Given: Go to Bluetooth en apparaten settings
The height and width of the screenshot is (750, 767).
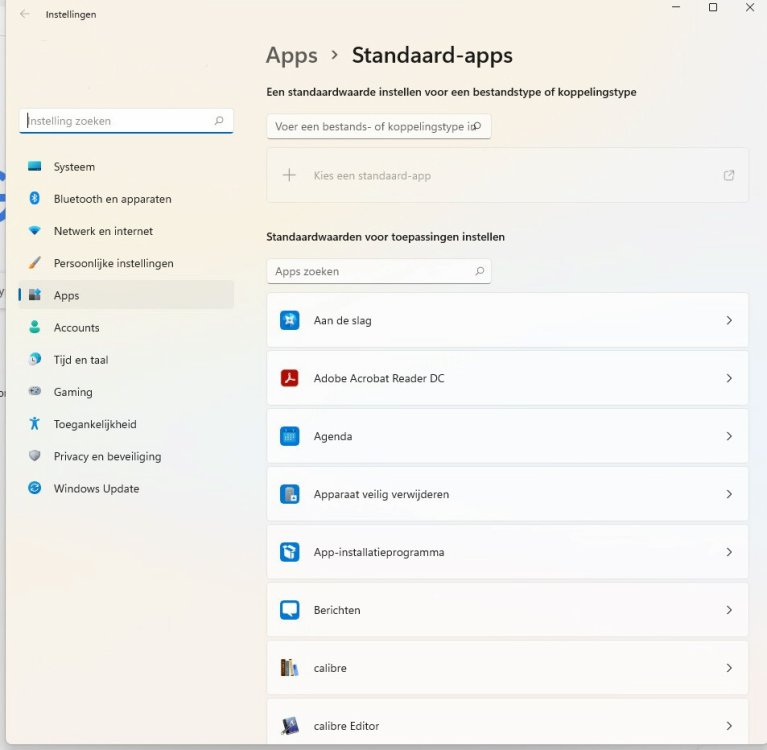Looking at the screenshot, I should (x=126, y=199).
